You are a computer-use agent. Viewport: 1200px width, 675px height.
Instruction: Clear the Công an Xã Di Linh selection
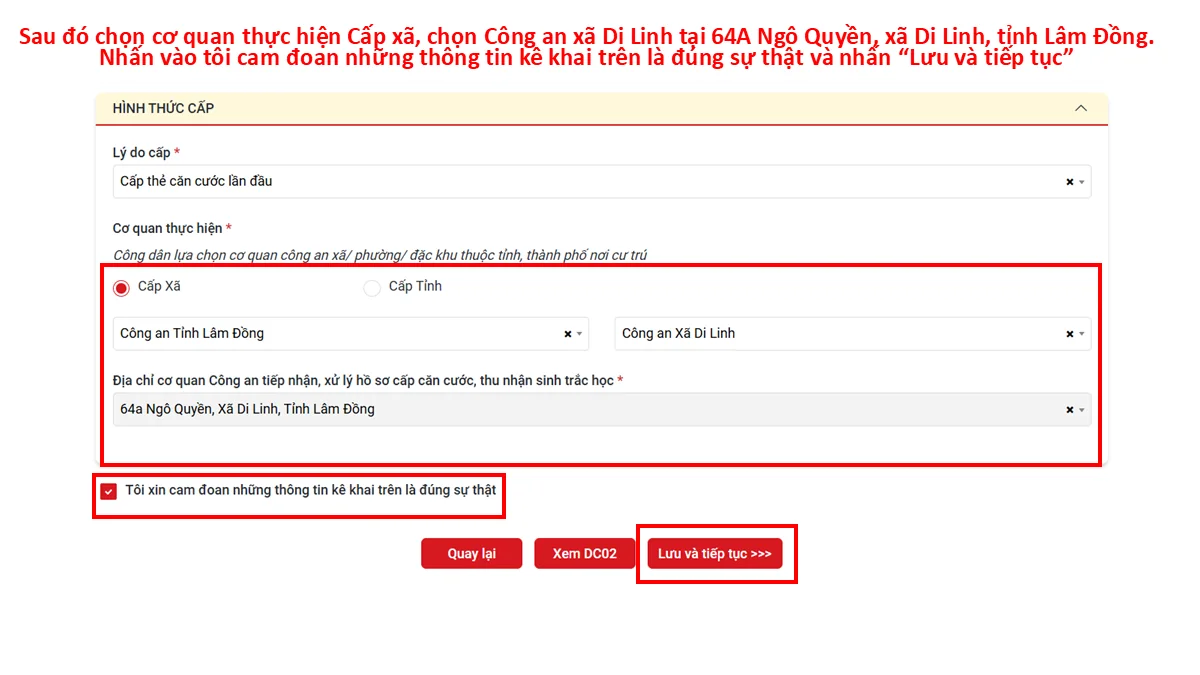click(x=1069, y=334)
